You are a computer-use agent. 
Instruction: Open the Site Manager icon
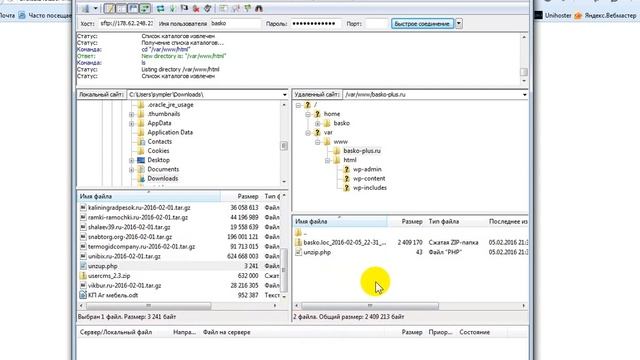[x=85, y=8]
